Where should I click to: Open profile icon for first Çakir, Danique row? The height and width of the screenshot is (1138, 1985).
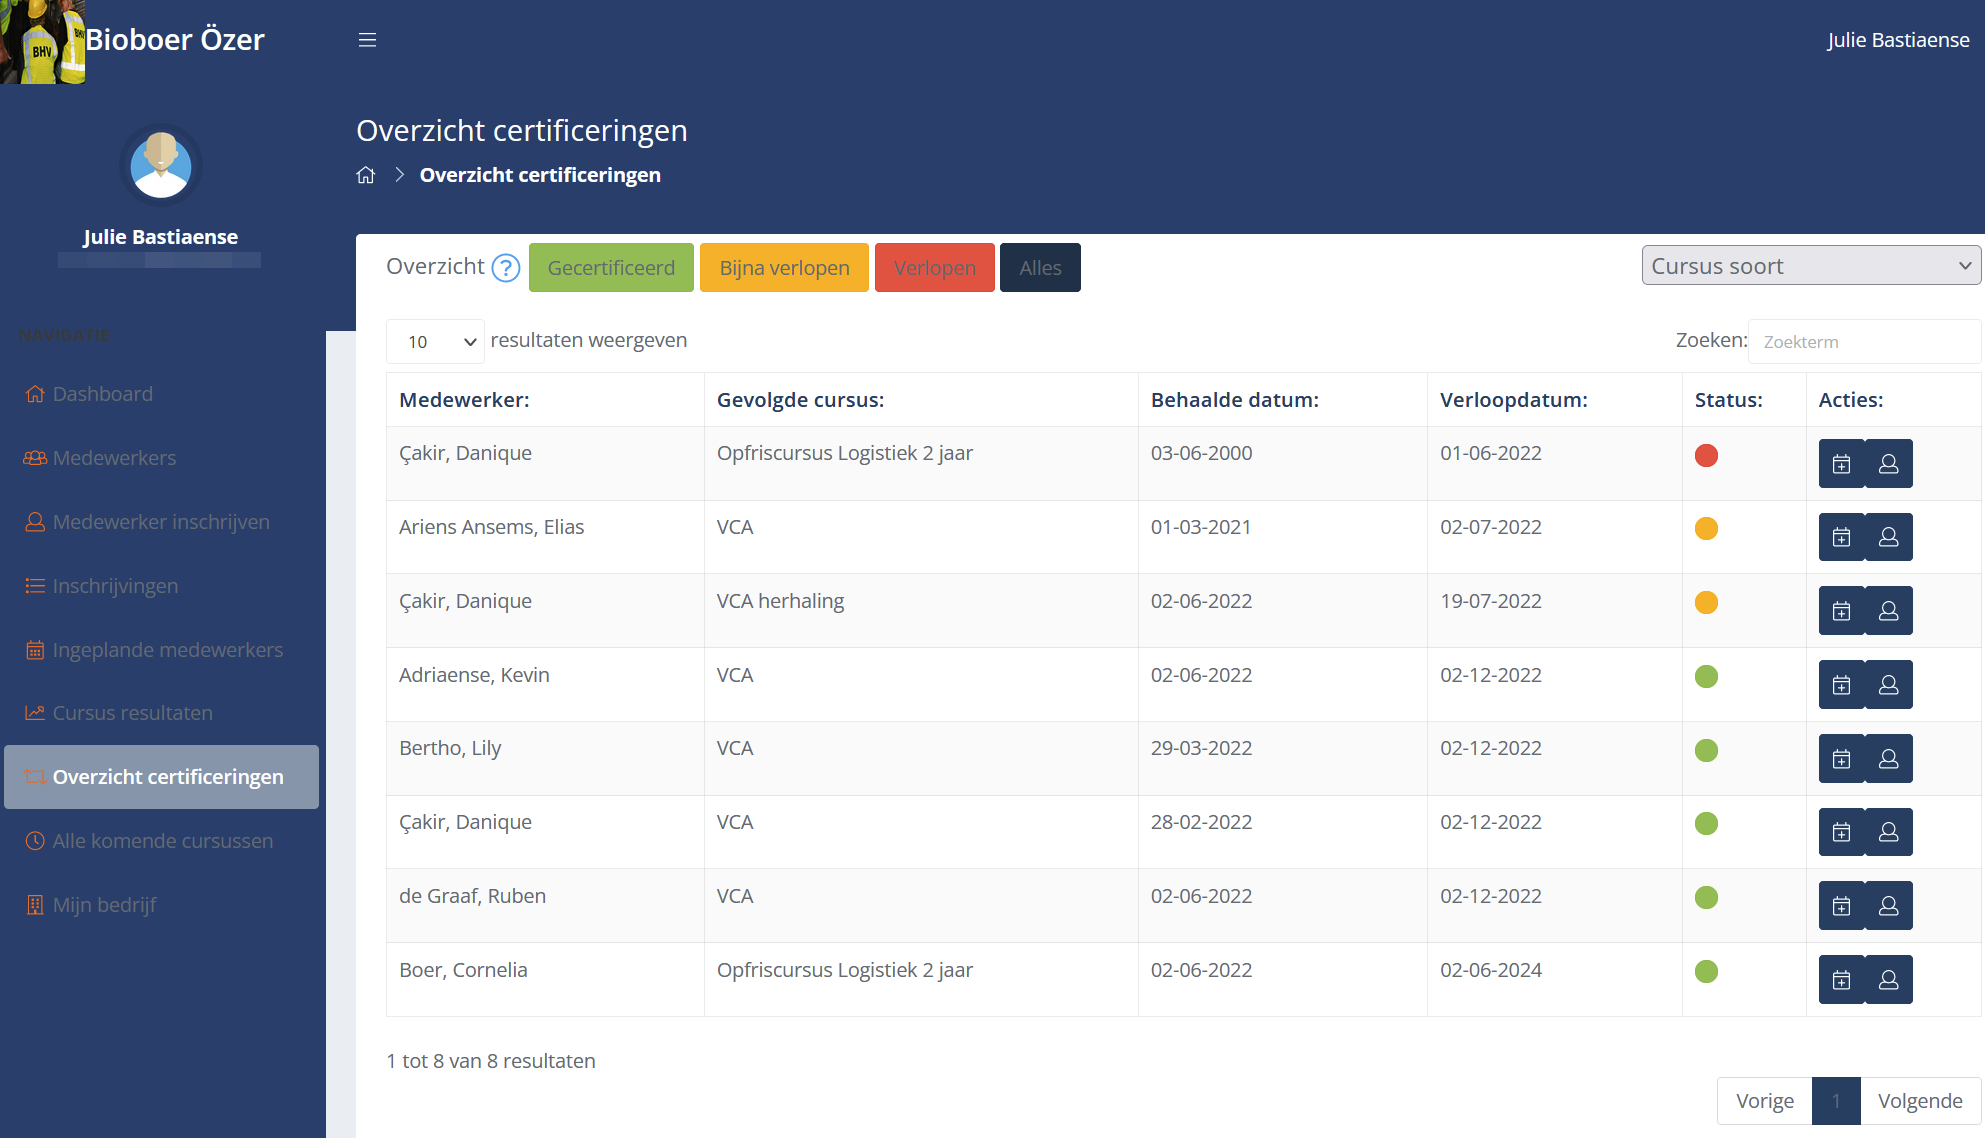1888,464
